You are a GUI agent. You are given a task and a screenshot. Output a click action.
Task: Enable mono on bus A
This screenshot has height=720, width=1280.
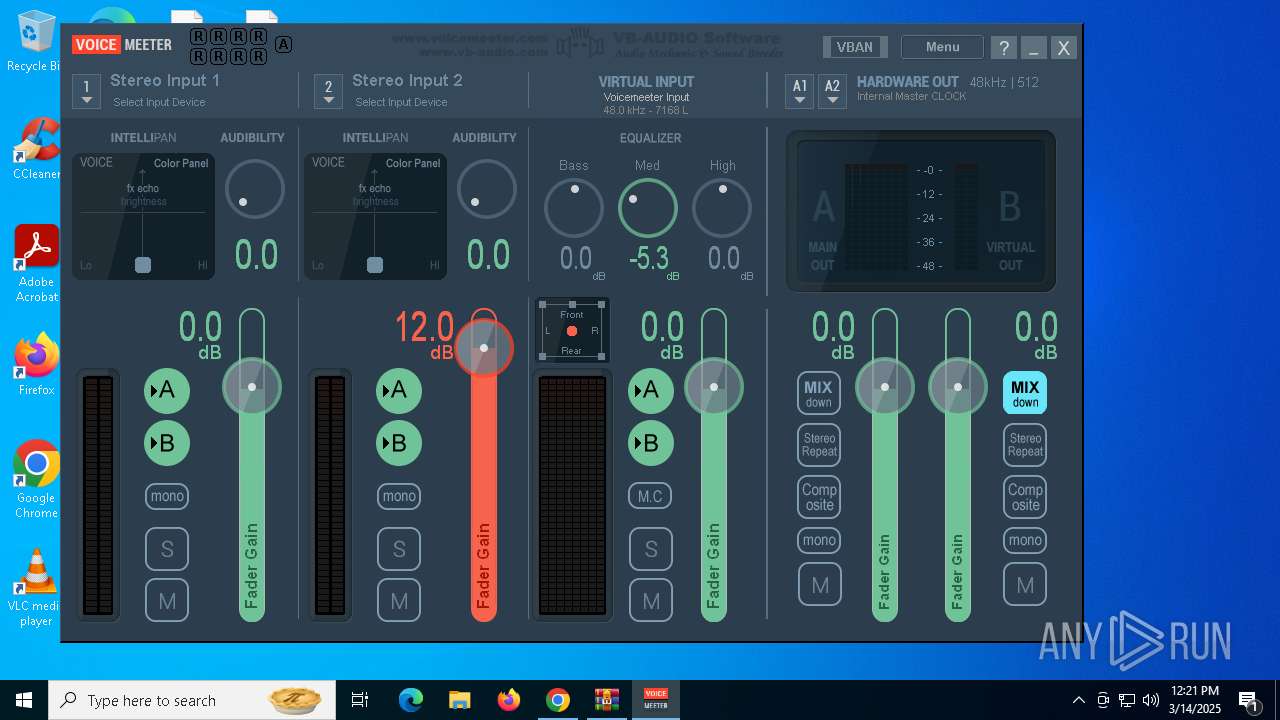pyautogui.click(x=819, y=540)
